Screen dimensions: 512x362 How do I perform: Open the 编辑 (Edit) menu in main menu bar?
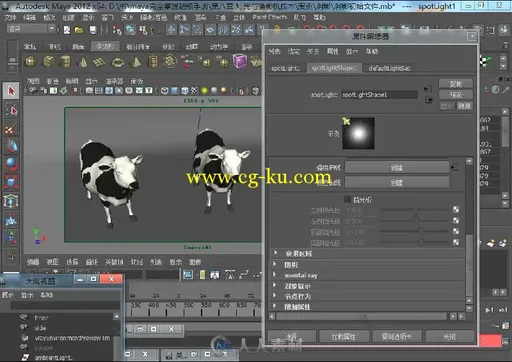[x=29, y=17]
